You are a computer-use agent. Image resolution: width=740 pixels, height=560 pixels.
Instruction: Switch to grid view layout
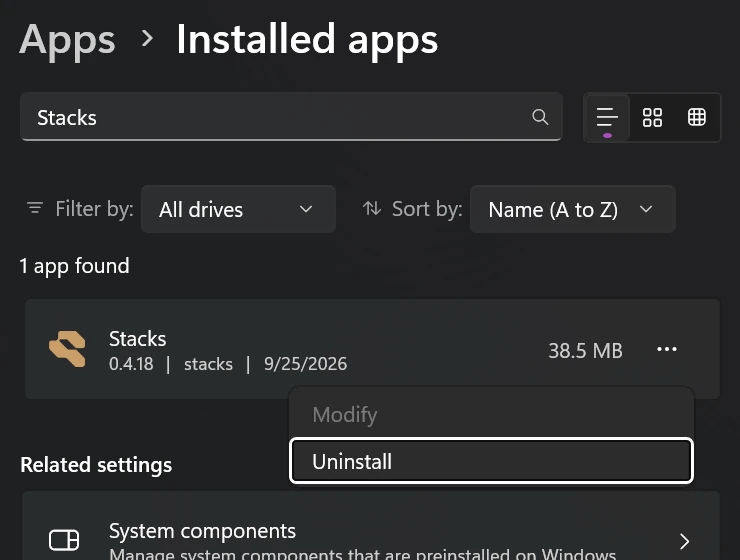pyautogui.click(x=652, y=117)
